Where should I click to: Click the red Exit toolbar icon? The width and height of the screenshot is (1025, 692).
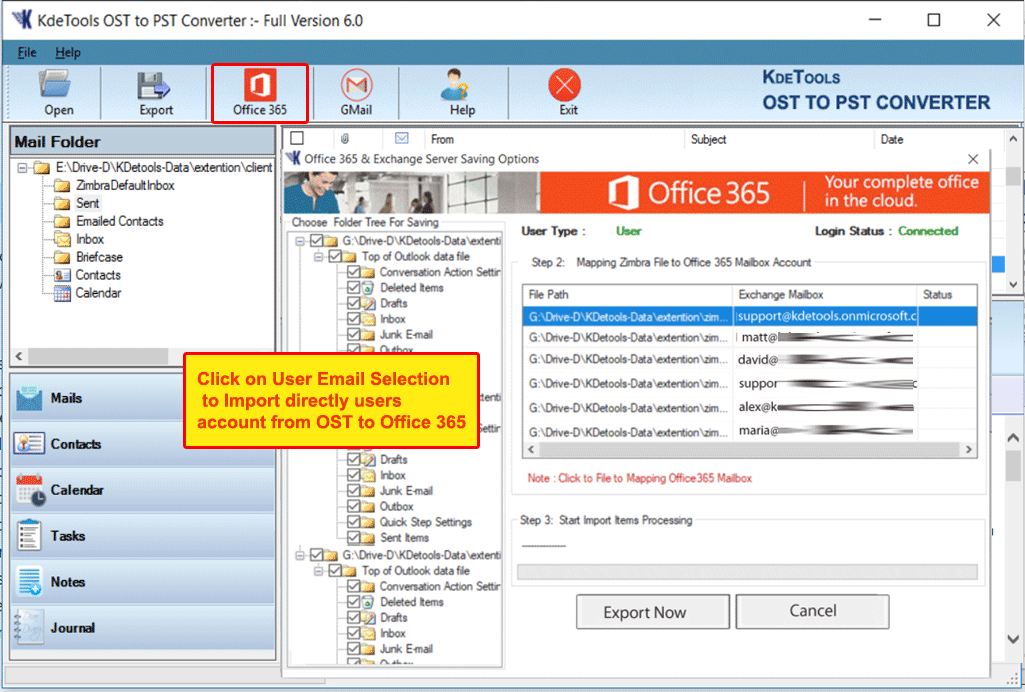click(564, 85)
